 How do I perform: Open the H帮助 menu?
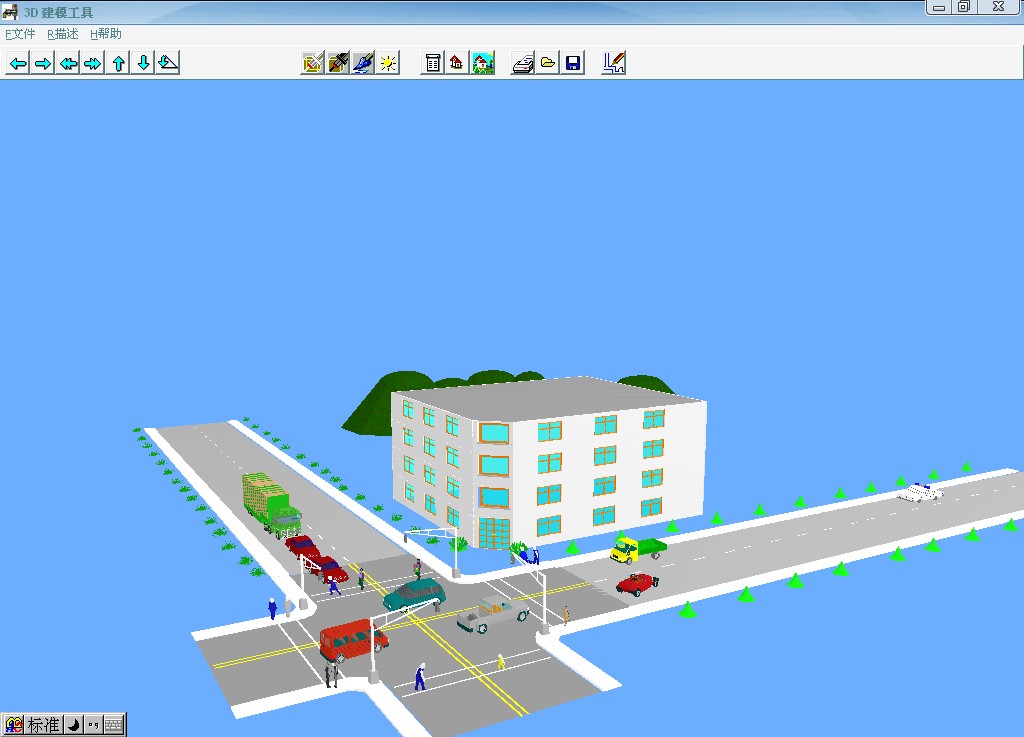106,34
